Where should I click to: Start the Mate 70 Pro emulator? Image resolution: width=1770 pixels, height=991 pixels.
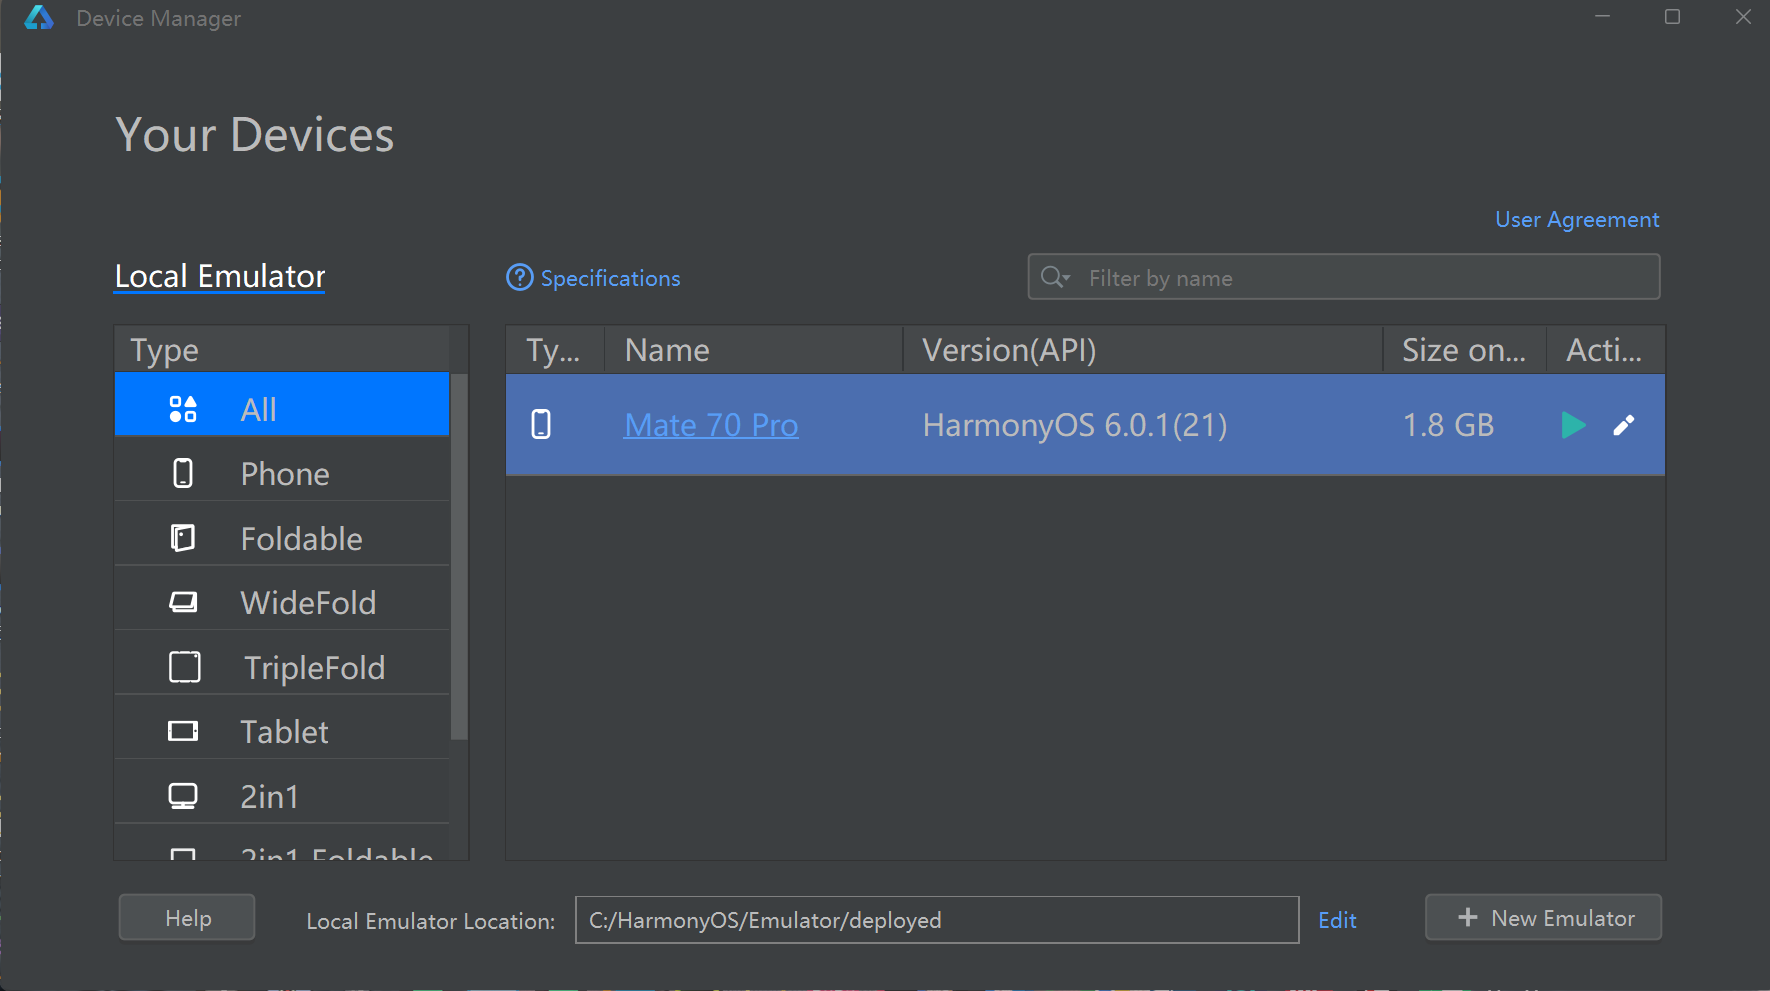[1573, 425]
